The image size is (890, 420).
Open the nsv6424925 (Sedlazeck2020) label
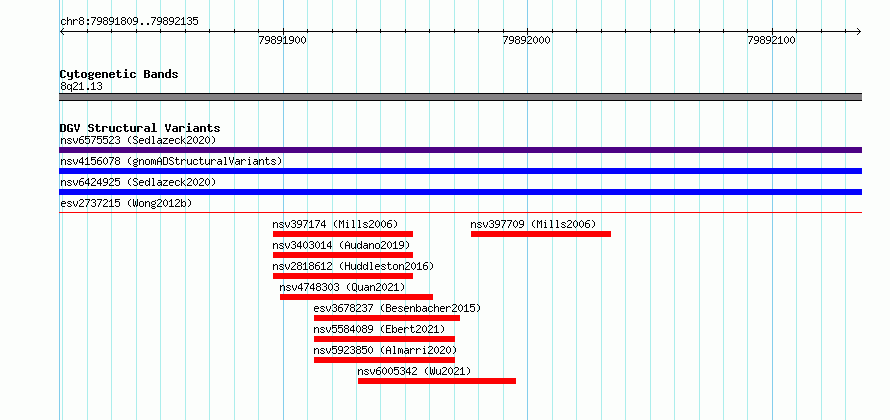click(138, 182)
